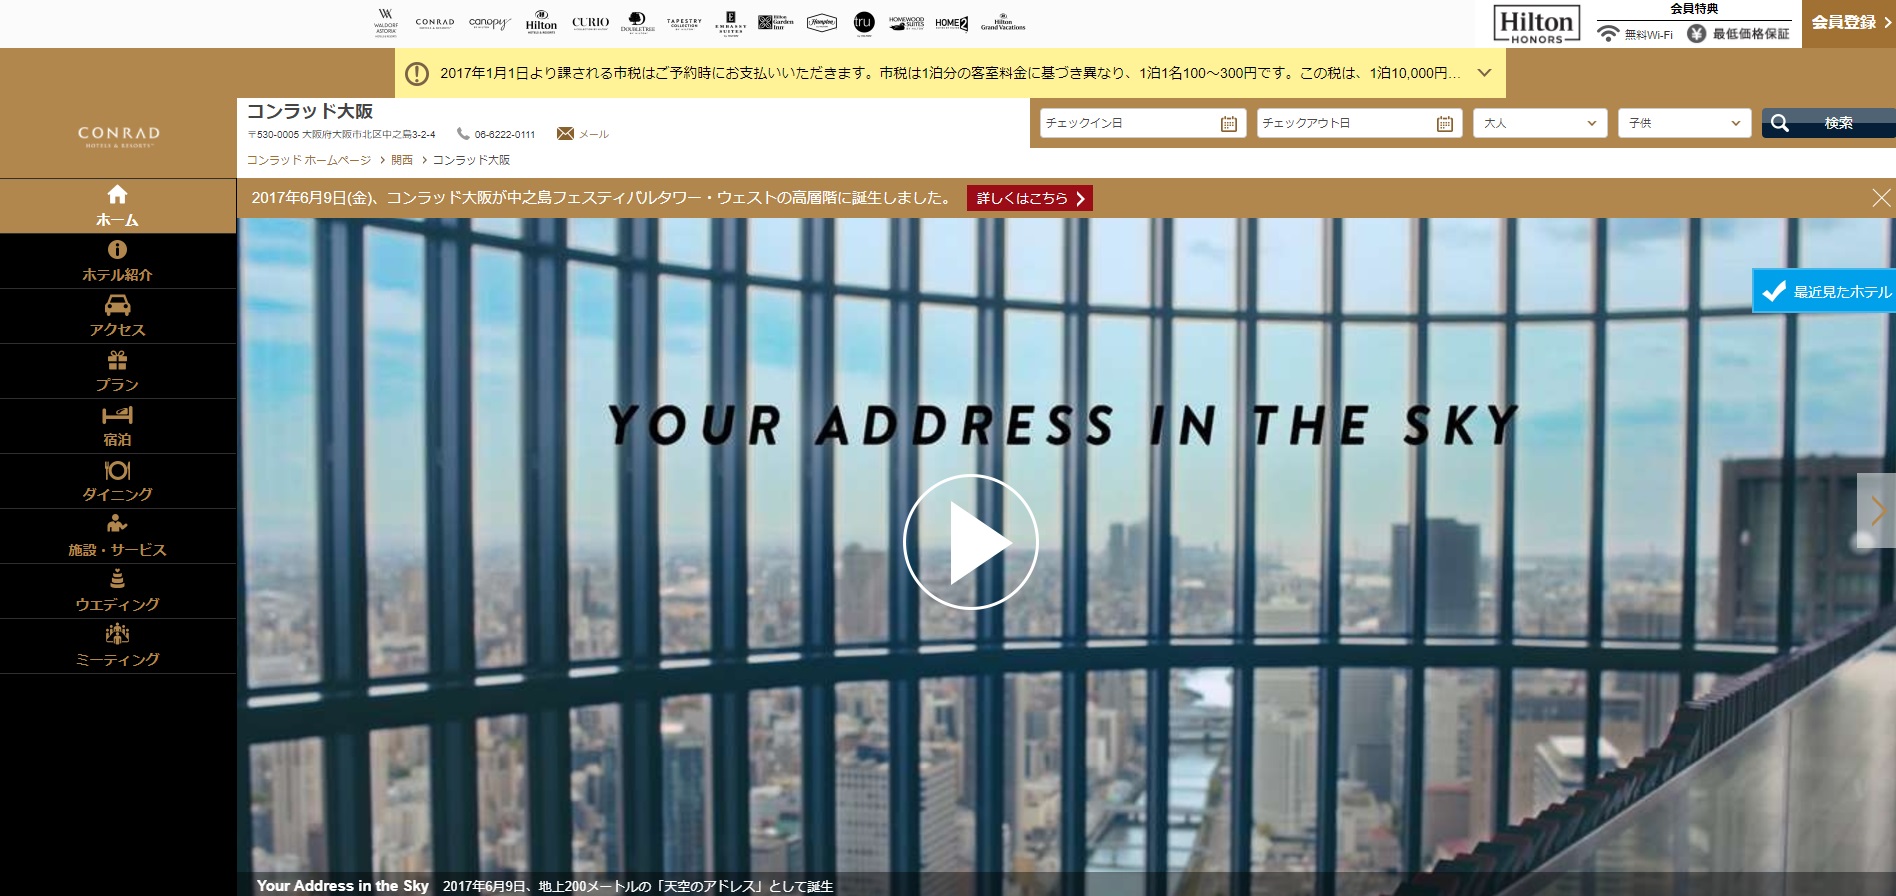Select プラン in the sidebar
The width and height of the screenshot is (1896, 896).
(x=118, y=372)
